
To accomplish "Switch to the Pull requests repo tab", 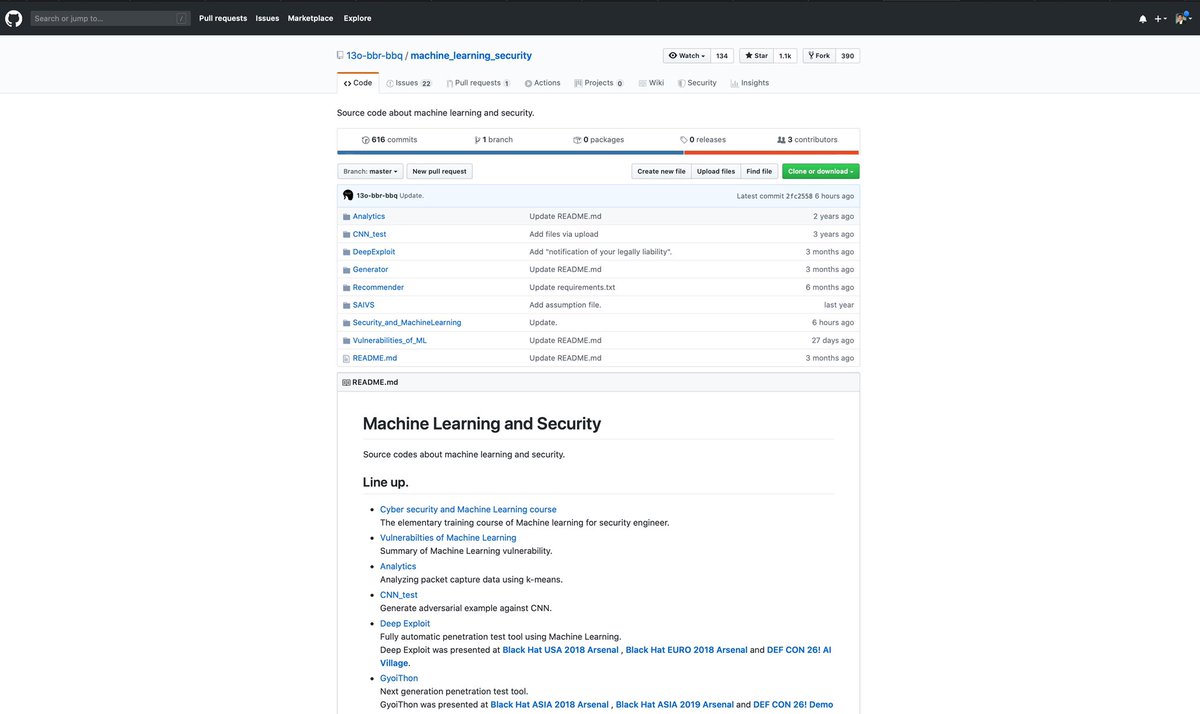I will 478,83.
